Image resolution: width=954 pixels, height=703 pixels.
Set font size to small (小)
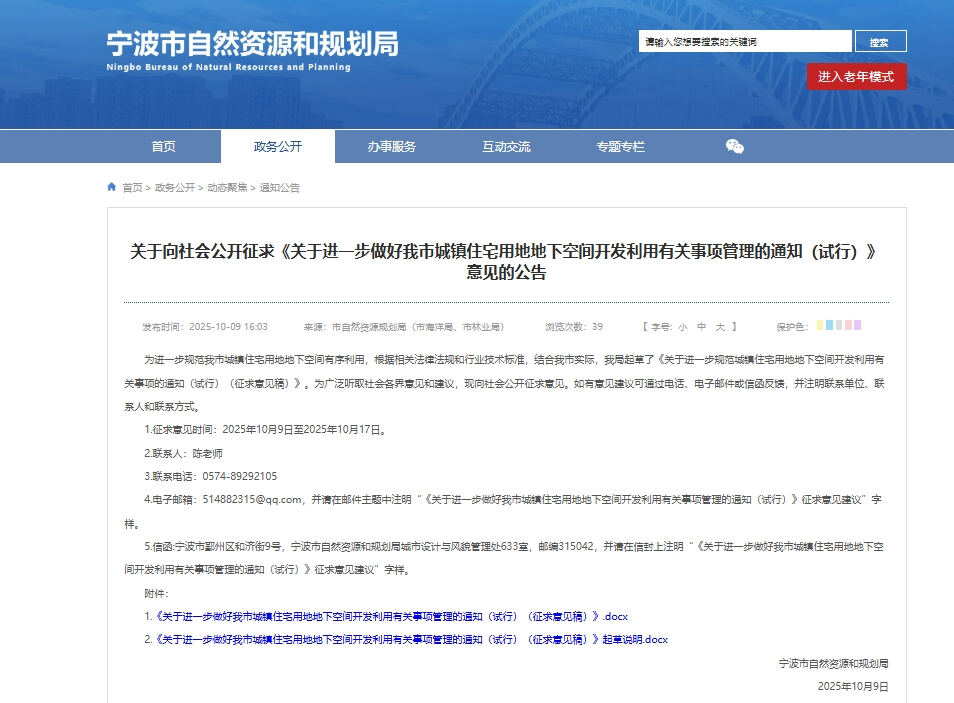click(682, 327)
